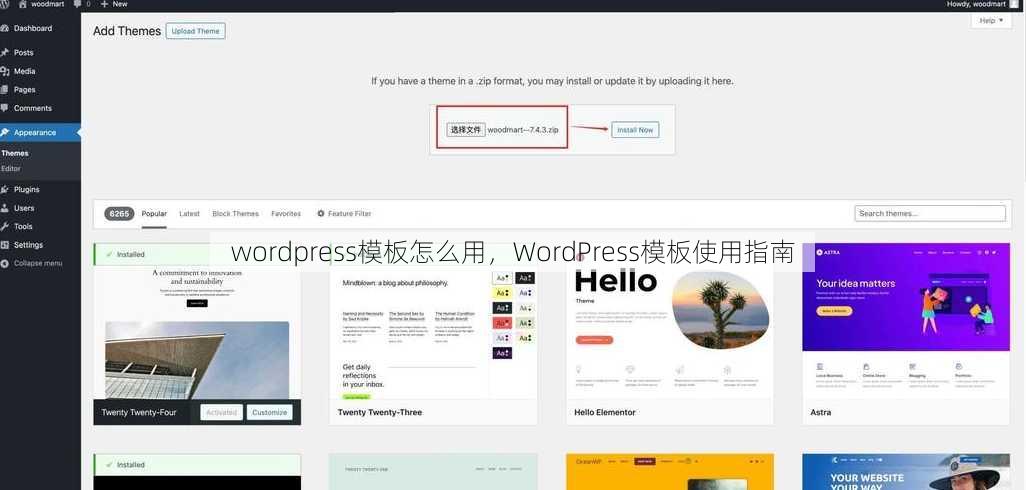Open the Pages icon in sidebar
1026x490 pixels.
click(x=5, y=90)
